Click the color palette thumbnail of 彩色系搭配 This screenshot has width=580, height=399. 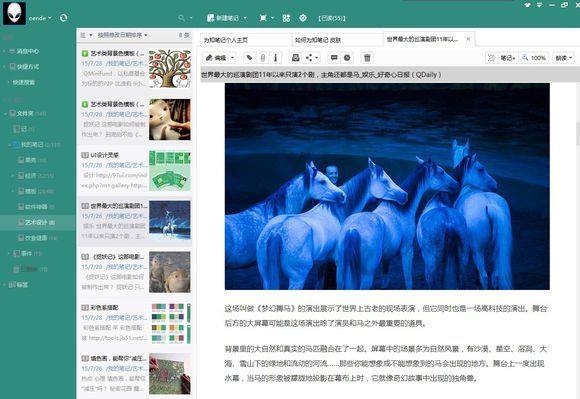170,323
